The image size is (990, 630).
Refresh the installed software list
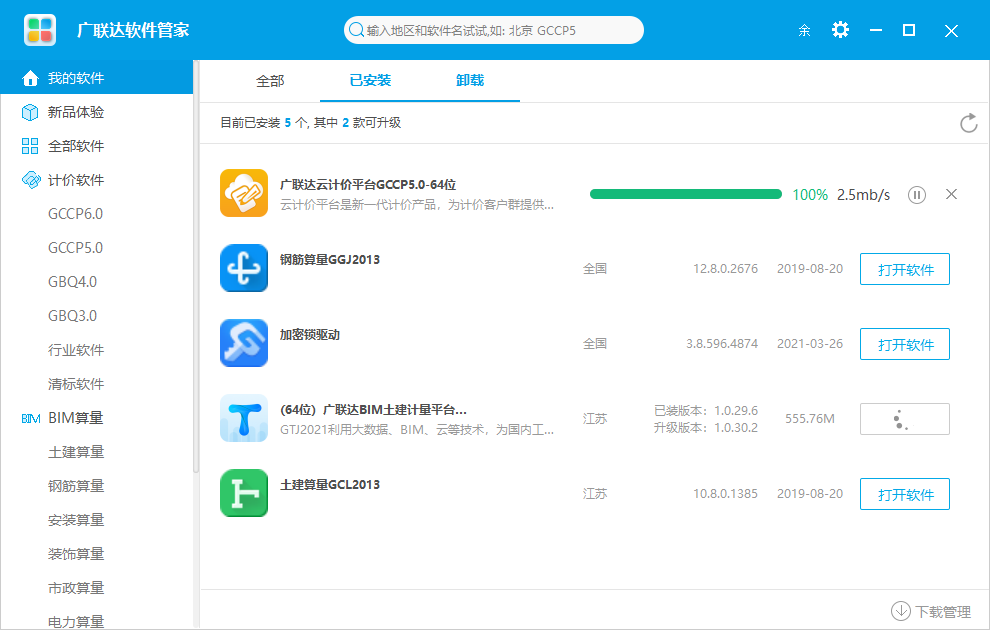pos(969,123)
